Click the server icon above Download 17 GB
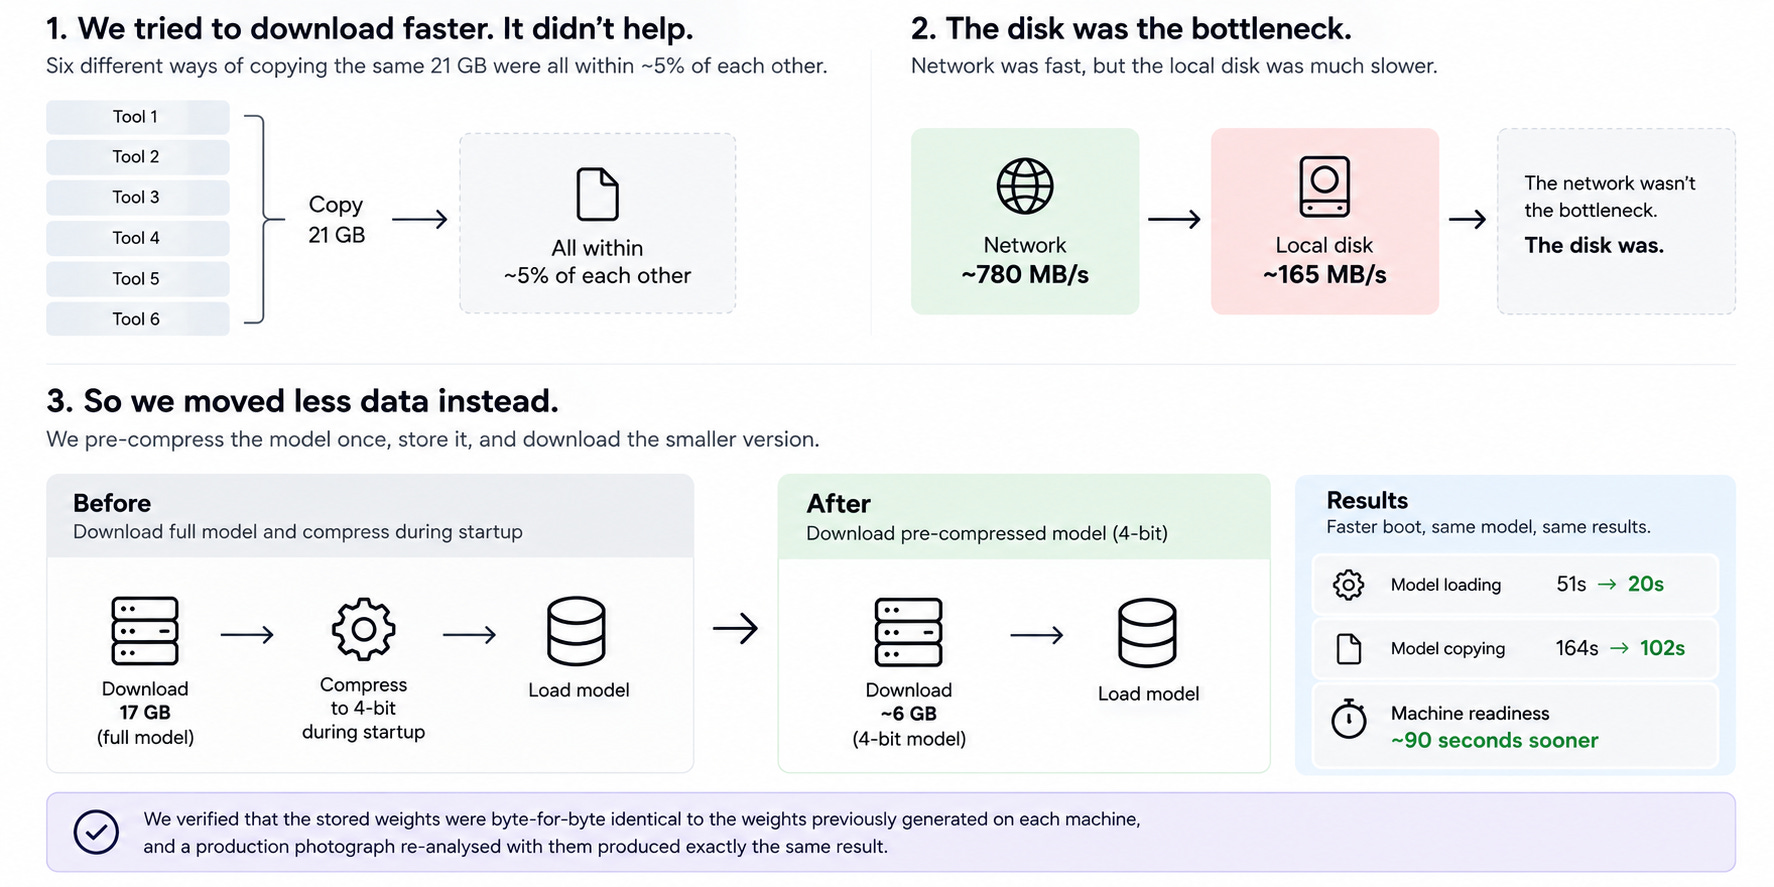Viewport: 1774px width, 887px height. click(x=145, y=631)
